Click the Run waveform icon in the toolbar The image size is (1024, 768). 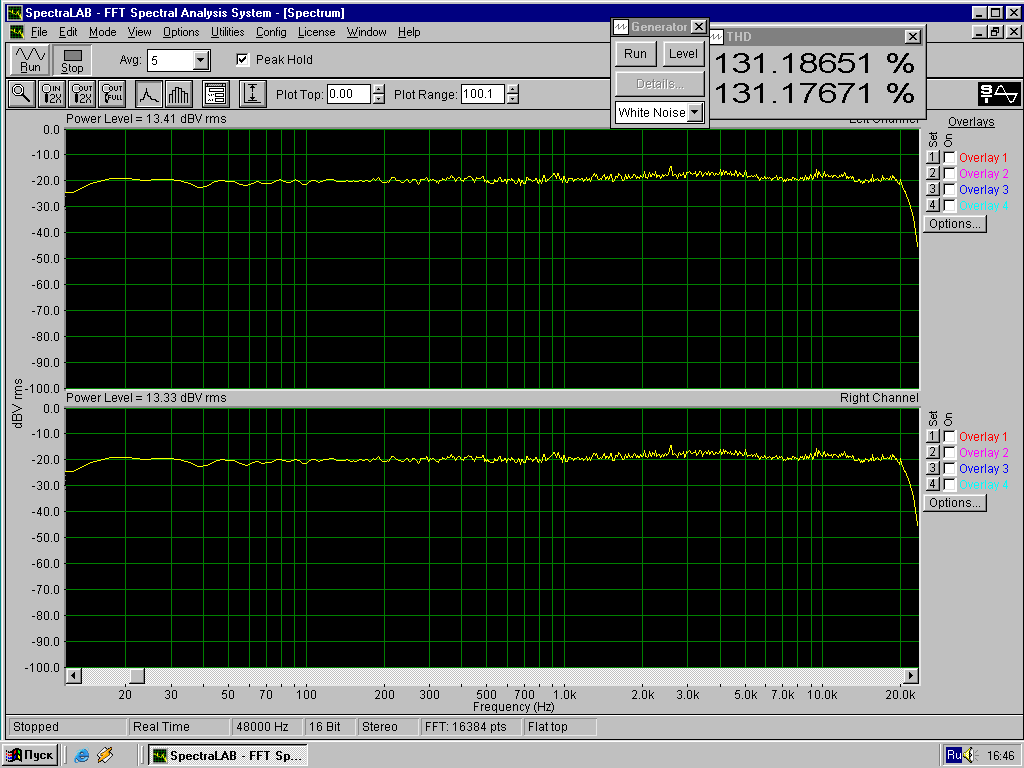tap(30, 59)
